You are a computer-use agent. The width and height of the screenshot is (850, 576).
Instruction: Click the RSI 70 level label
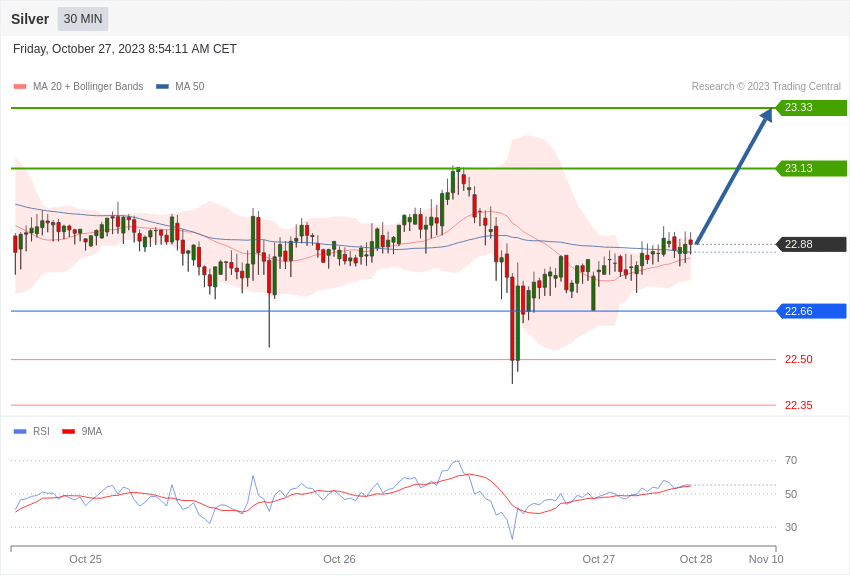[x=791, y=461]
